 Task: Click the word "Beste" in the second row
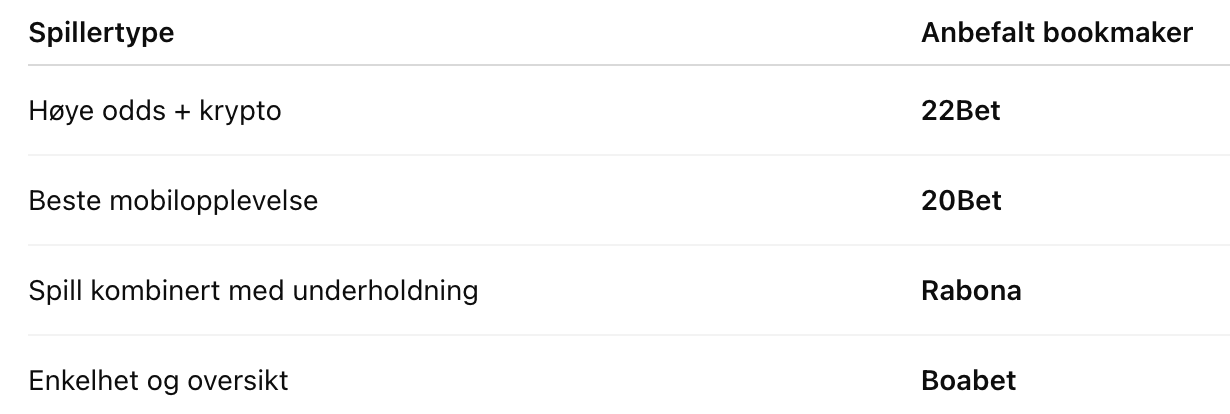pyautogui.click(x=61, y=201)
